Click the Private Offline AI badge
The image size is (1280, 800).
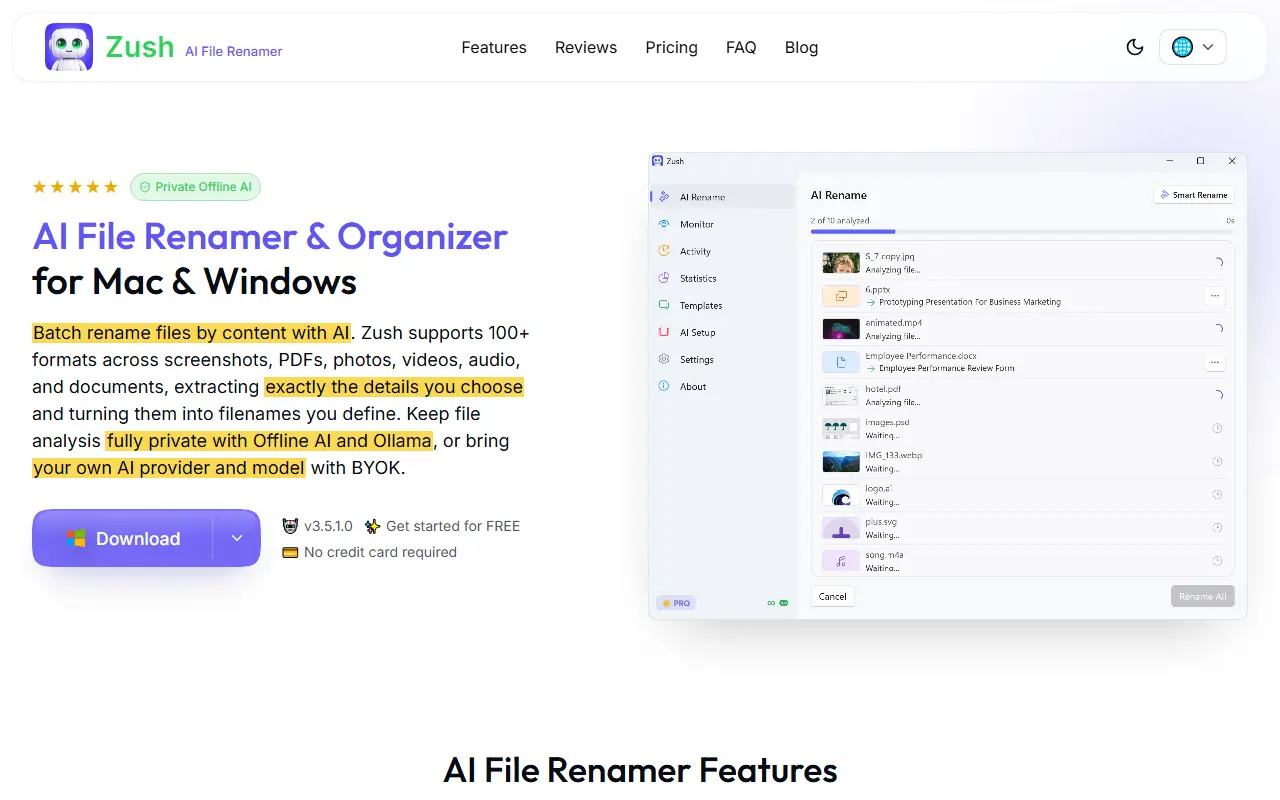point(195,187)
